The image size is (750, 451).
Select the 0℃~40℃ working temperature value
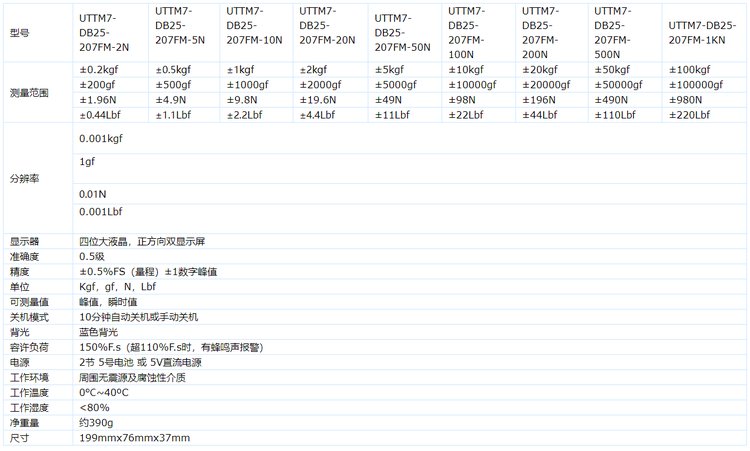(103, 393)
